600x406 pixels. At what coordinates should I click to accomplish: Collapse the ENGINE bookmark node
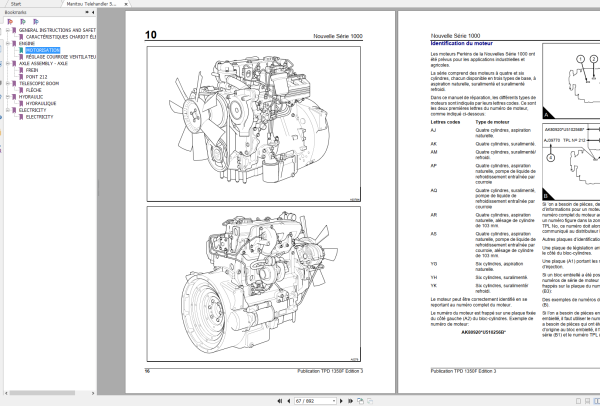point(8,44)
